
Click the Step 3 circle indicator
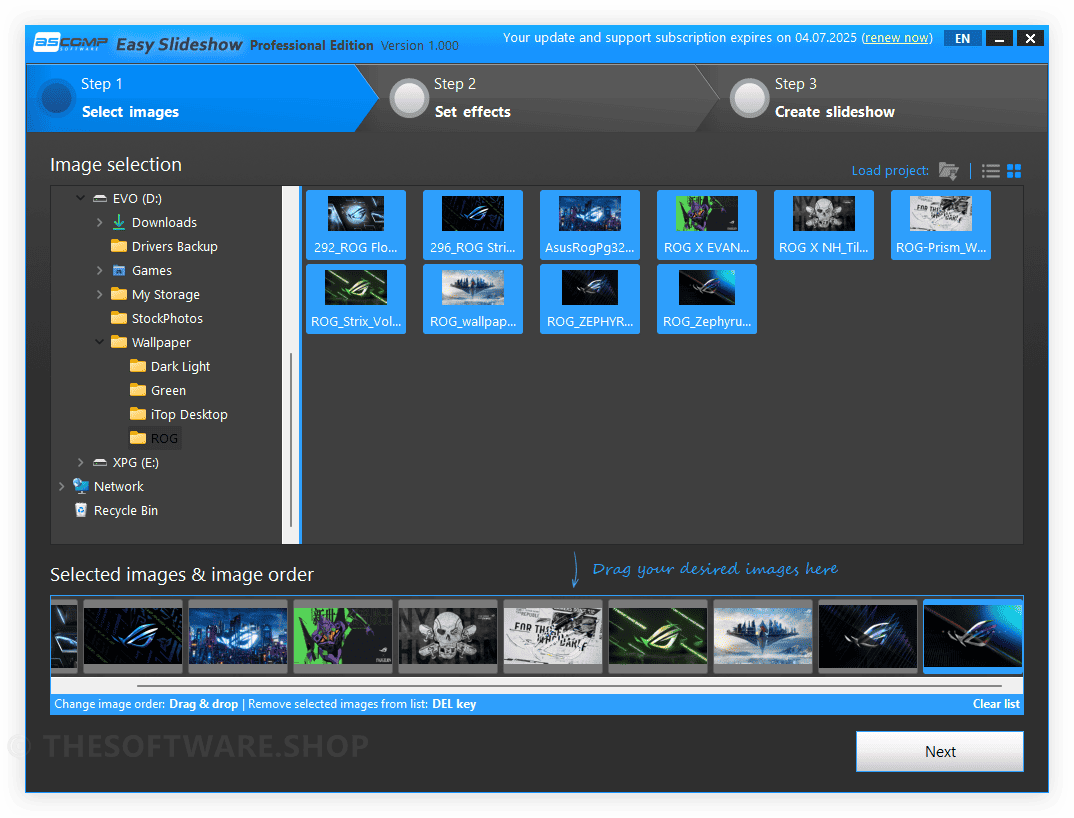749,98
